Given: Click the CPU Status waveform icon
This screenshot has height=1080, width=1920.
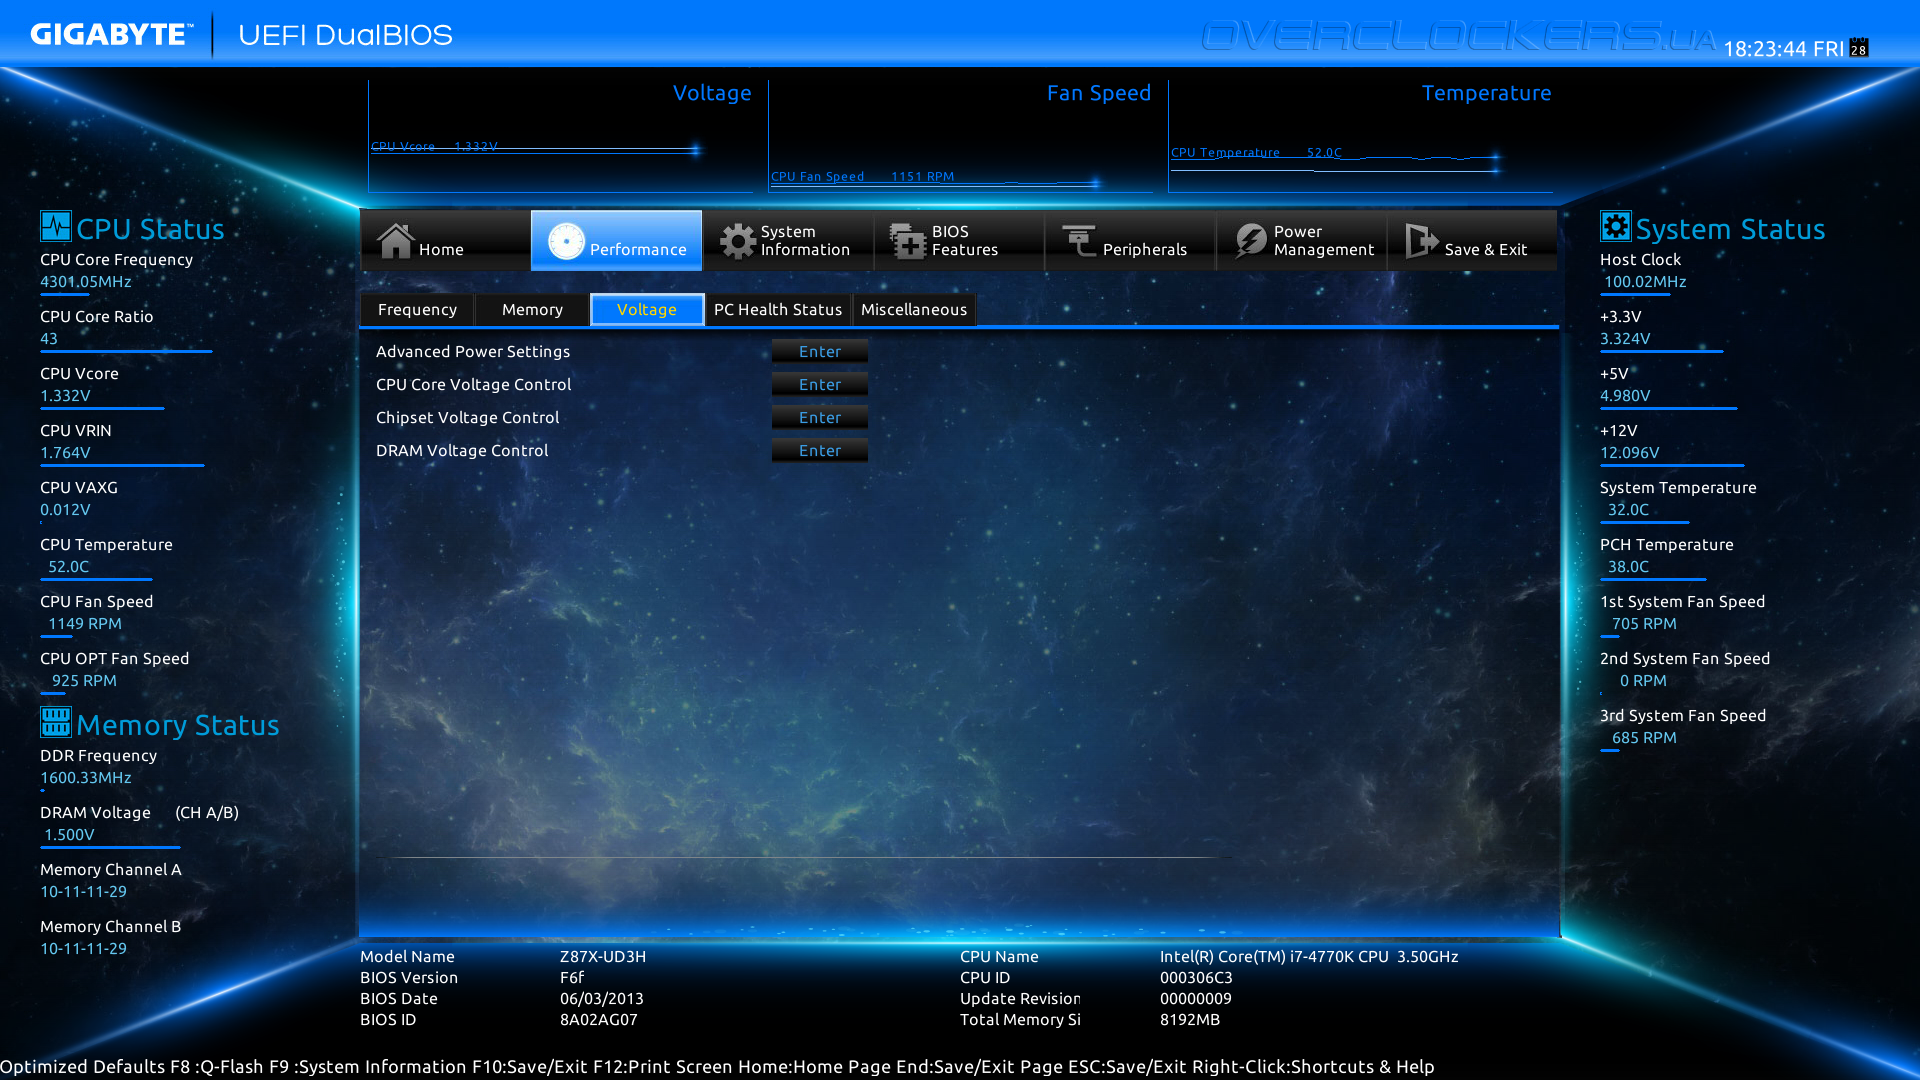Looking at the screenshot, I should [x=55, y=226].
